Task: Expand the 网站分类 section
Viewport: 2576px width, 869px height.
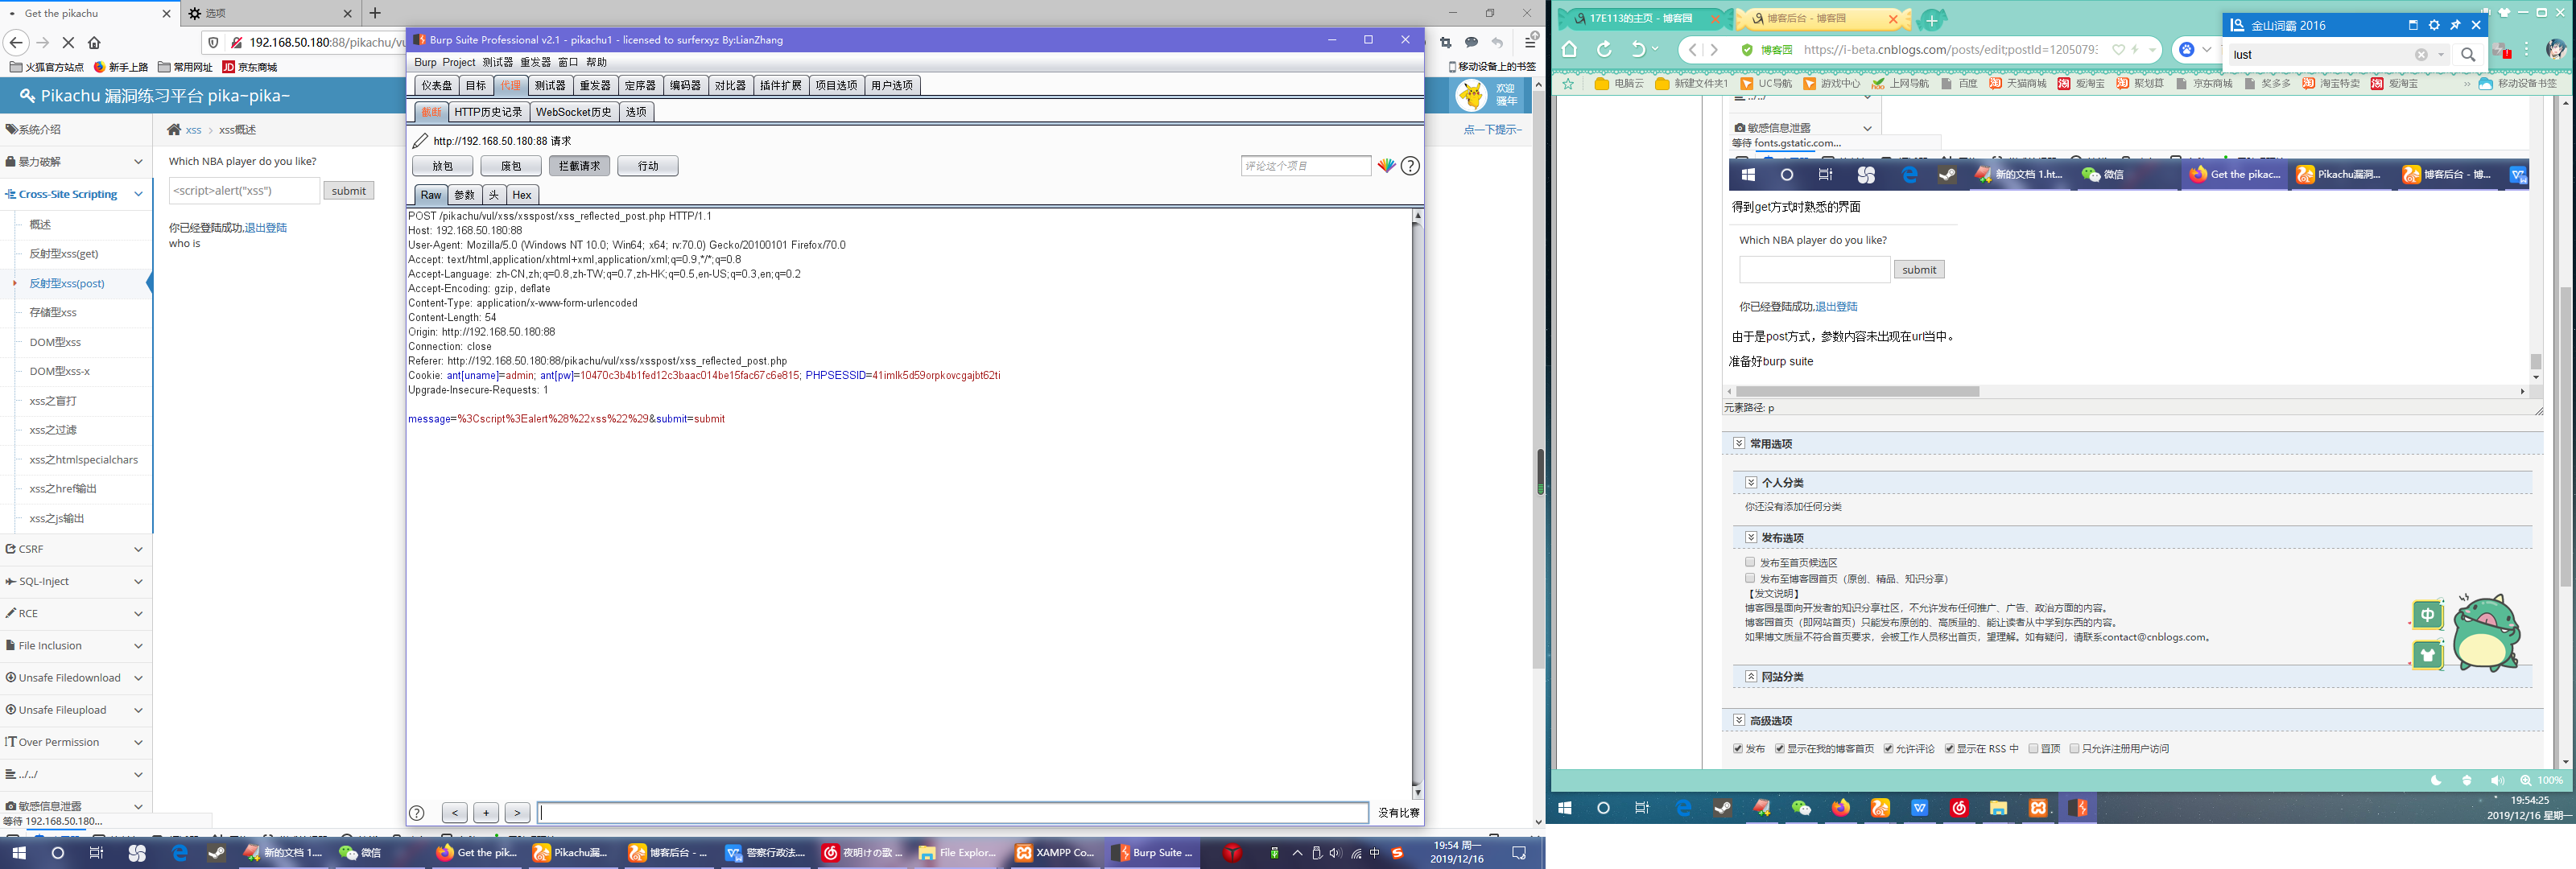Action: [1751, 676]
